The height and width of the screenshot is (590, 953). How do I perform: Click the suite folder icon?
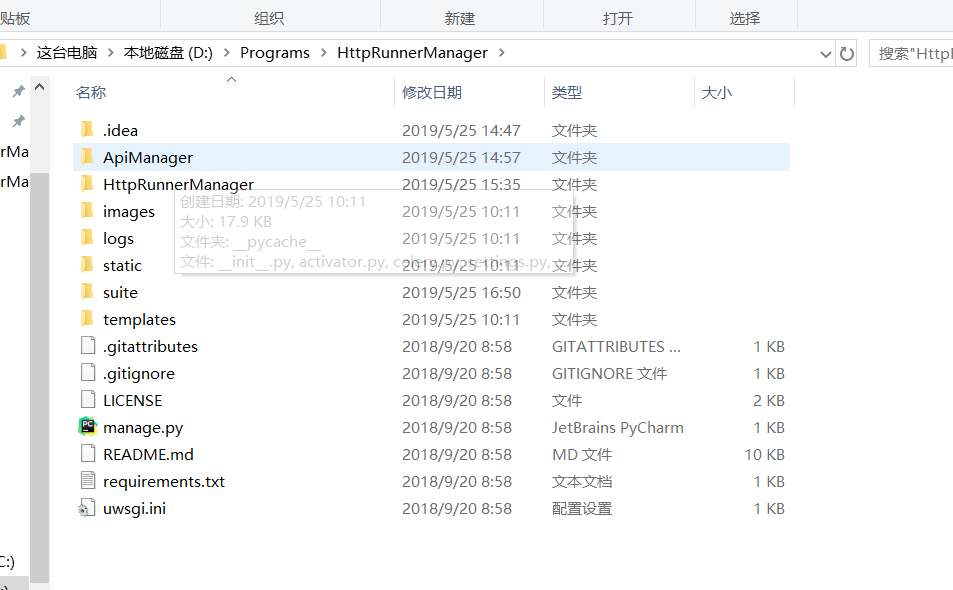point(88,292)
